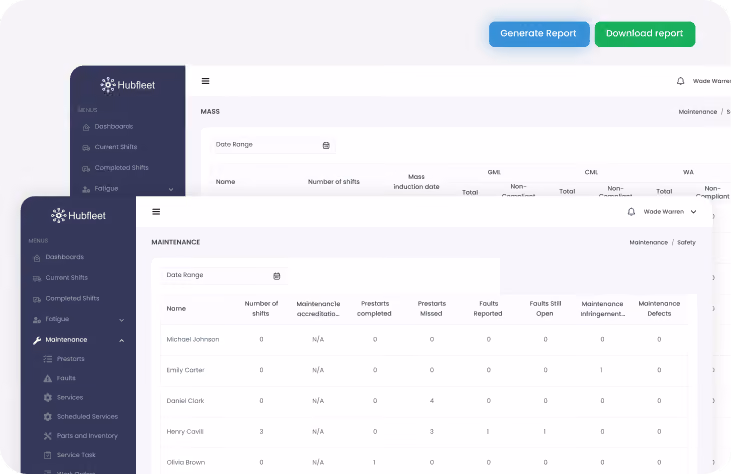Screen dimensions: 731x474
Task: Select the Daniel Clark row name
Action: [x=185, y=401]
